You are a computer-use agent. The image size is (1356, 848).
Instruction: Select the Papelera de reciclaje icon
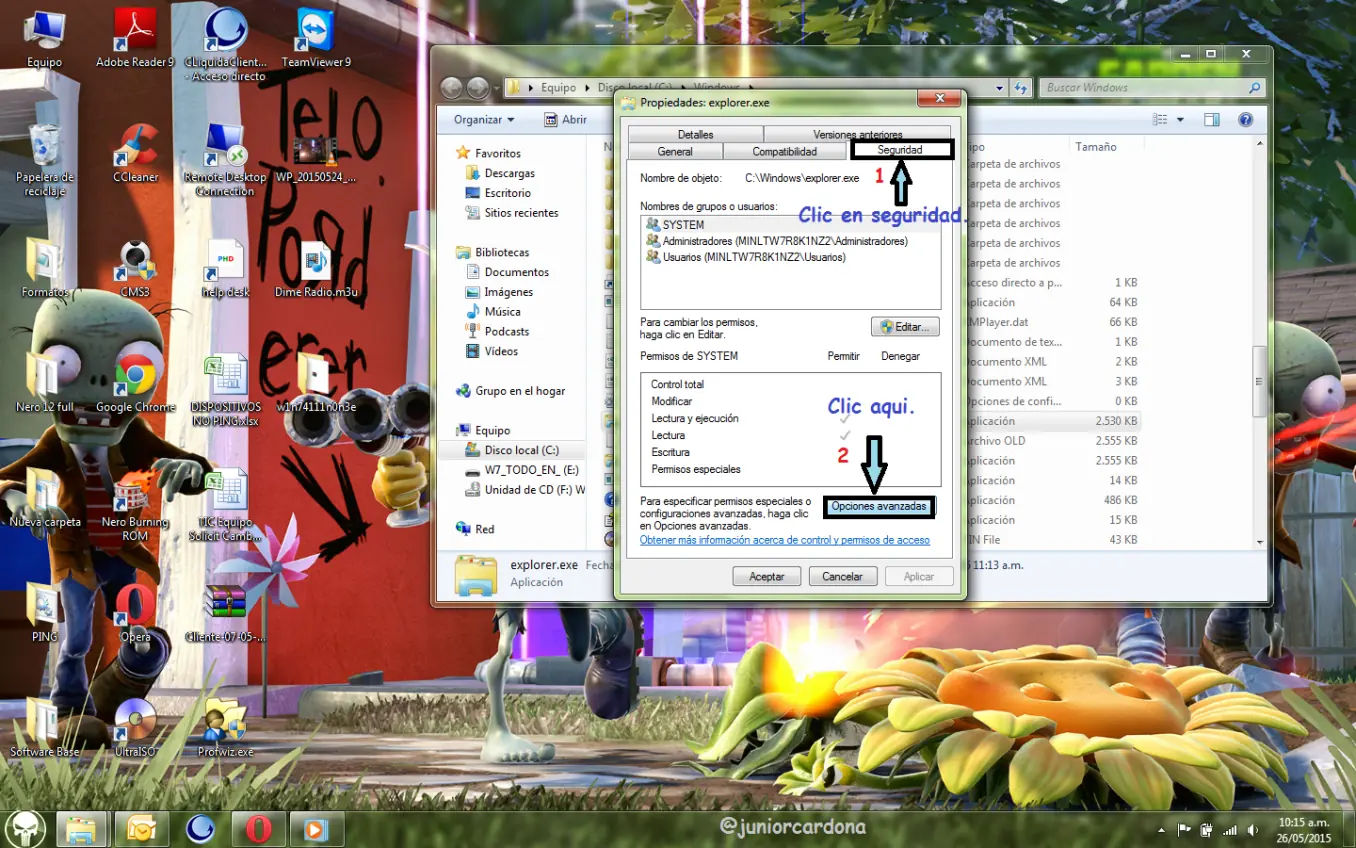[45, 158]
